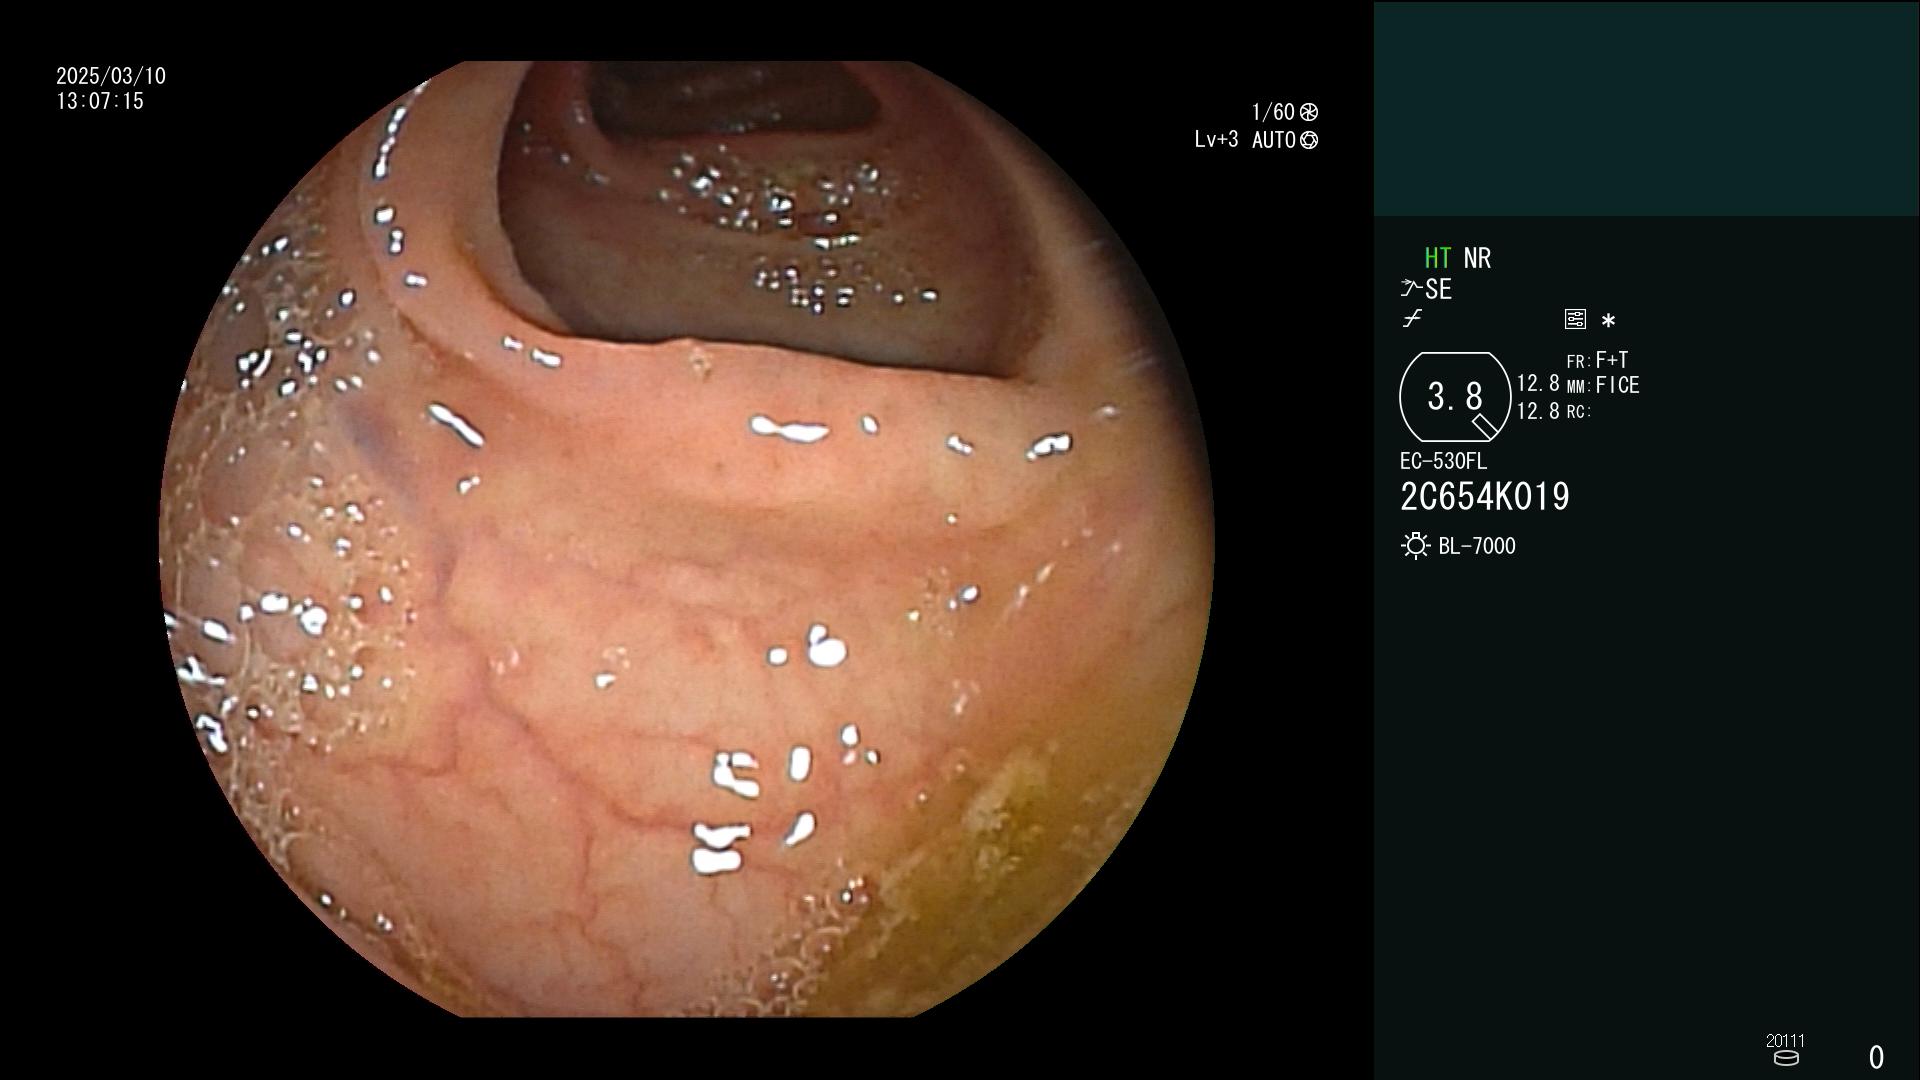Click the image counter showing 0
The width and height of the screenshot is (1920, 1080).
pyautogui.click(x=1876, y=1057)
